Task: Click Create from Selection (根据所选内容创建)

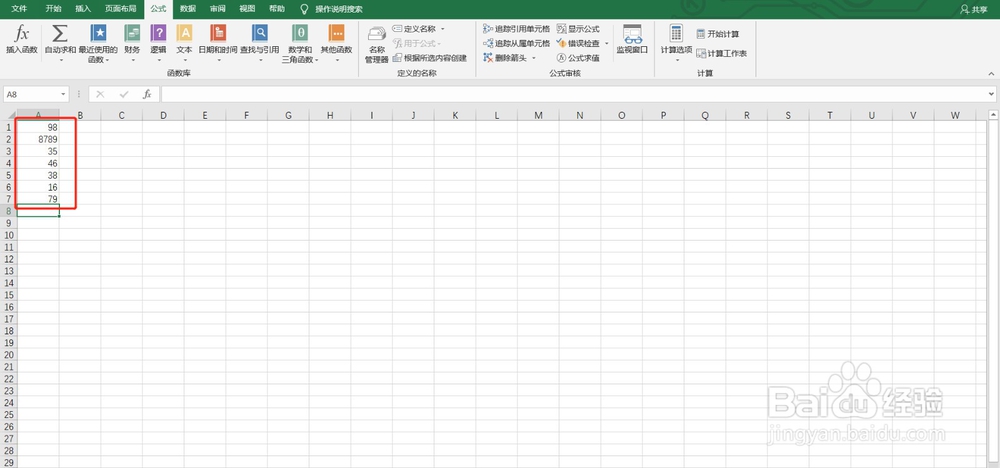Action: (x=430, y=58)
